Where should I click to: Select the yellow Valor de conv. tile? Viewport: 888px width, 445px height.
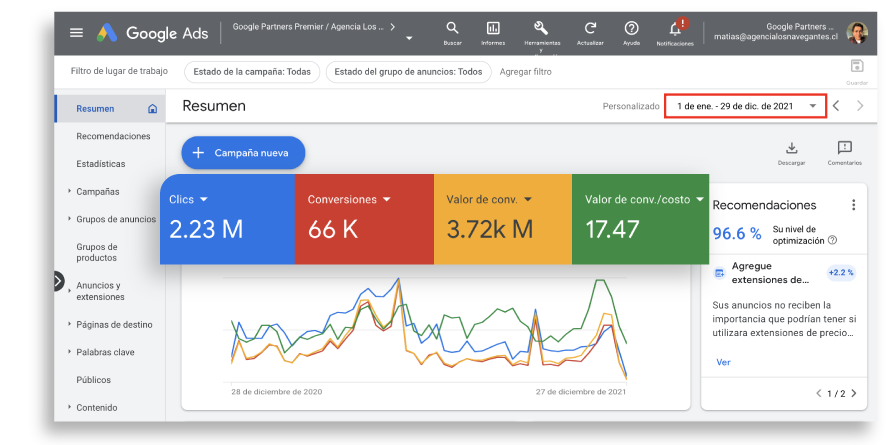tap(503, 219)
